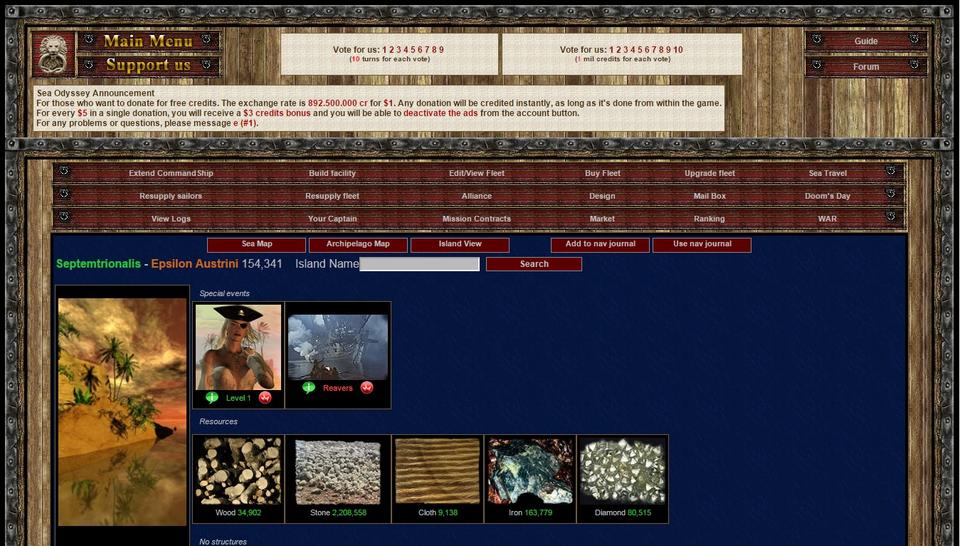Image resolution: width=960 pixels, height=546 pixels.
Task: Select the Wood resource image
Action: tap(238, 471)
